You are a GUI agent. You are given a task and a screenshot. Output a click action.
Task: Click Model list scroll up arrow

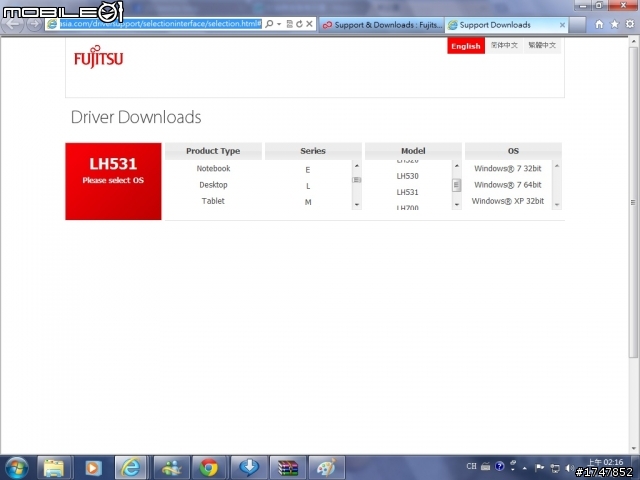[x=457, y=166]
